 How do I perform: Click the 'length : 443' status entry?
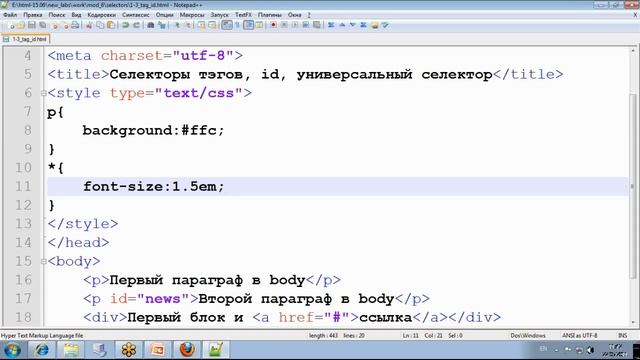pyautogui.click(x=323, y=336)
